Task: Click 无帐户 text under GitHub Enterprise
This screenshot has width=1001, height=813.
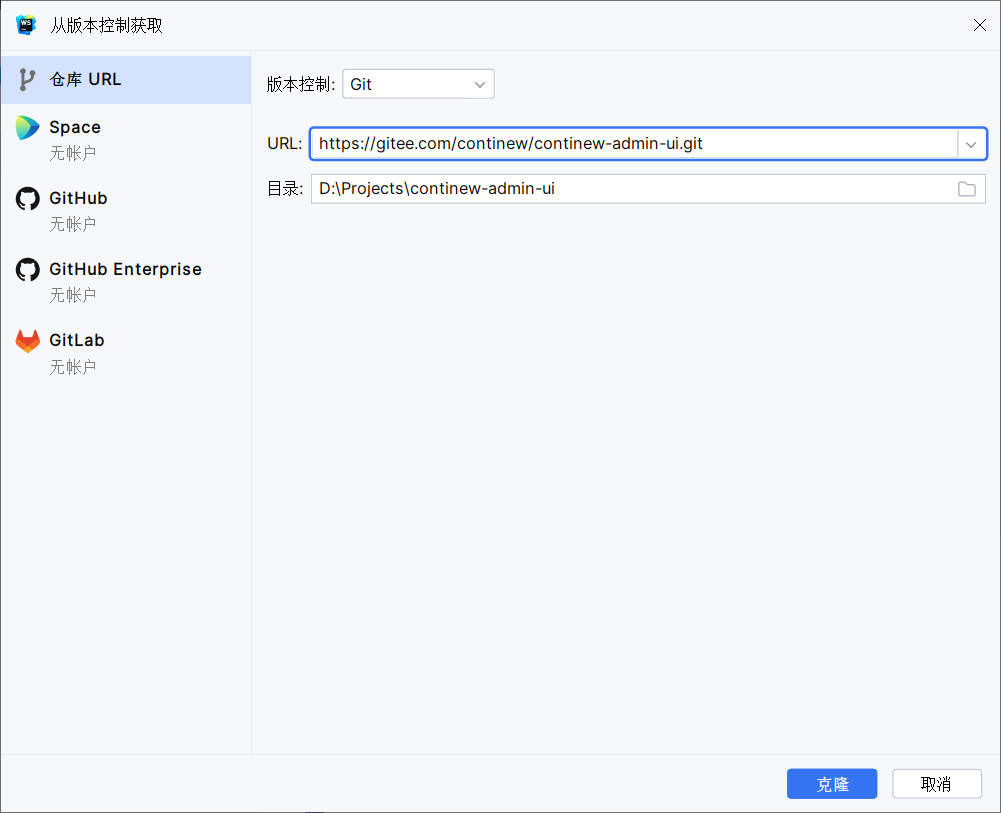Action: click(73, 295)
